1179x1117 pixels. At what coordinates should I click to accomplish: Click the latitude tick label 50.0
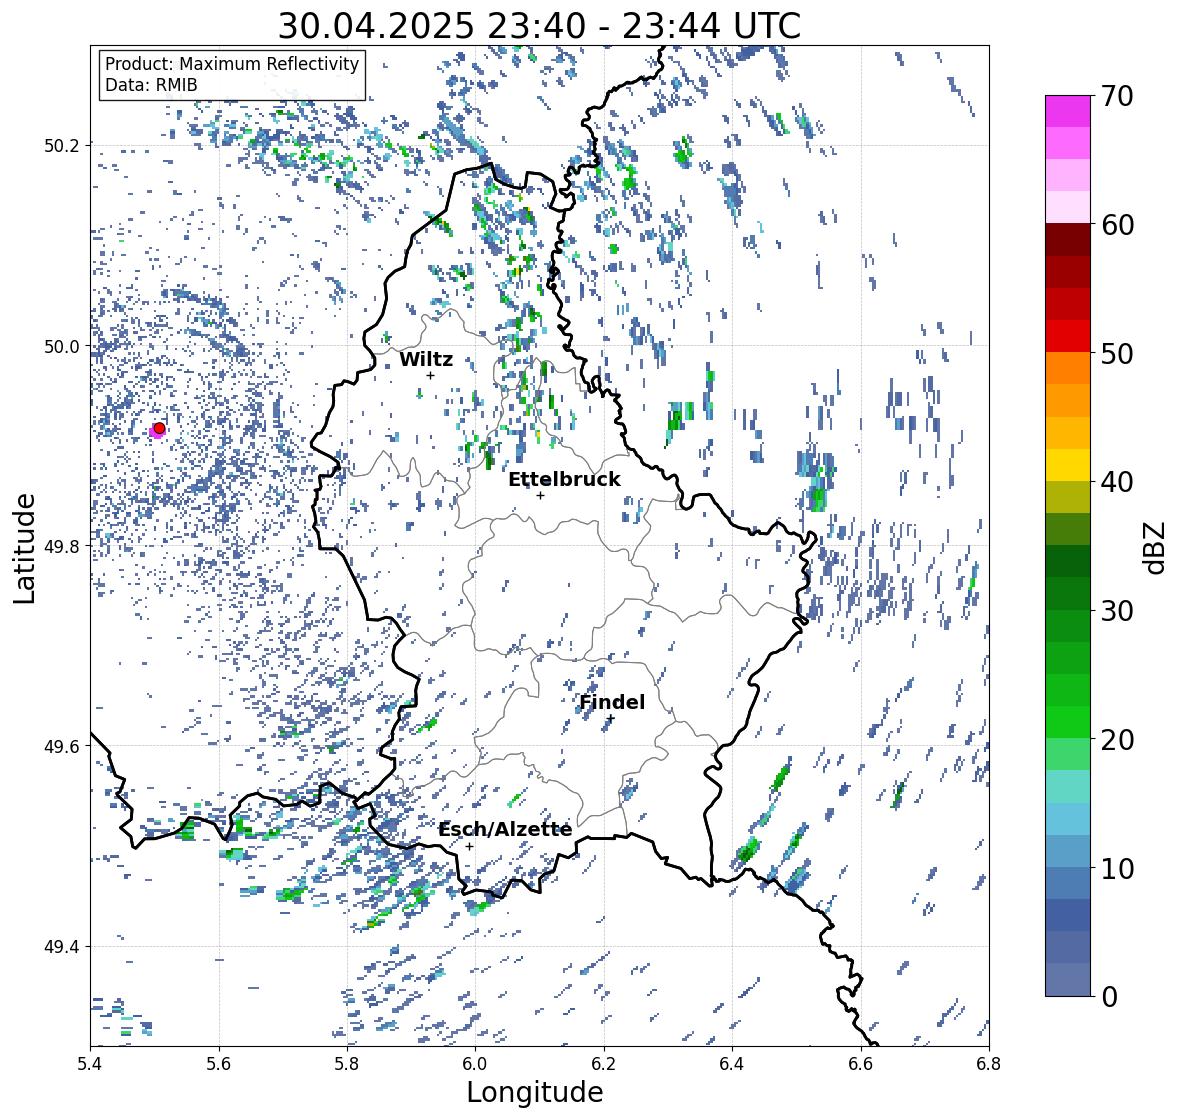point(62,347)
